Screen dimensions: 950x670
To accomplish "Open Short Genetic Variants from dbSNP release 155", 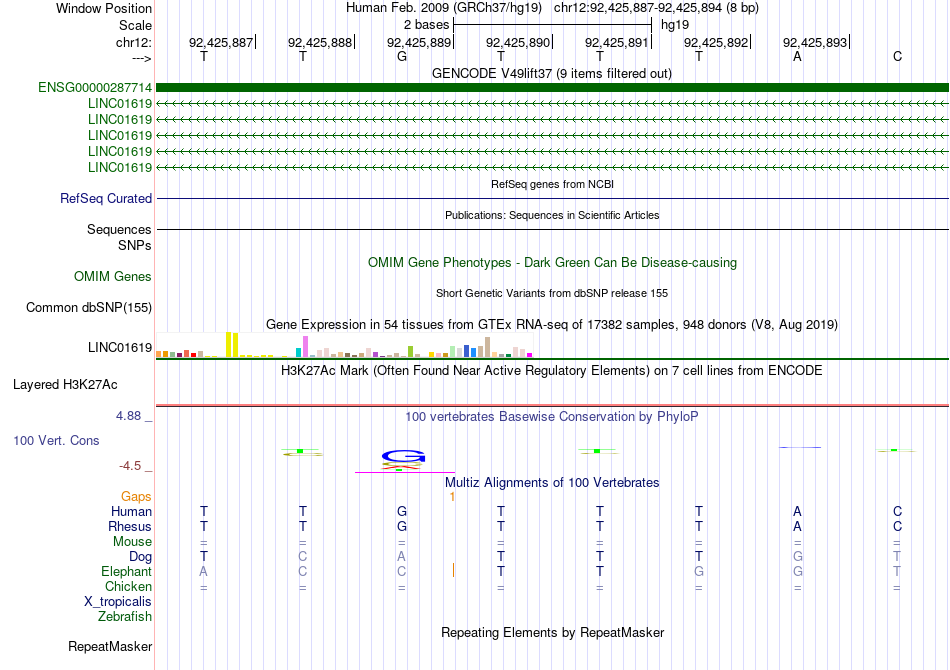I will tap(552, 293).
